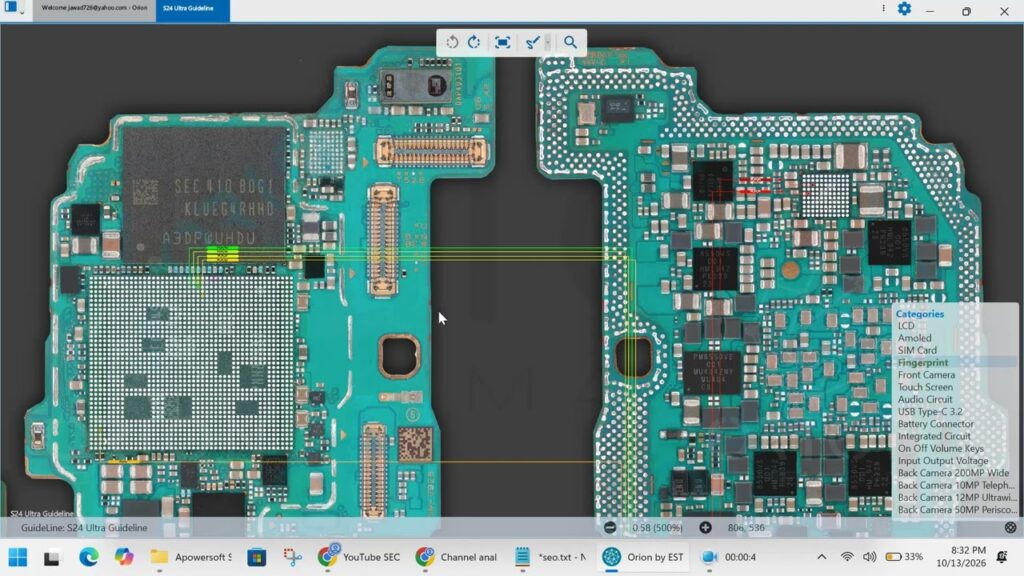Open the brush tool dropdown arrow

[548, 42]
